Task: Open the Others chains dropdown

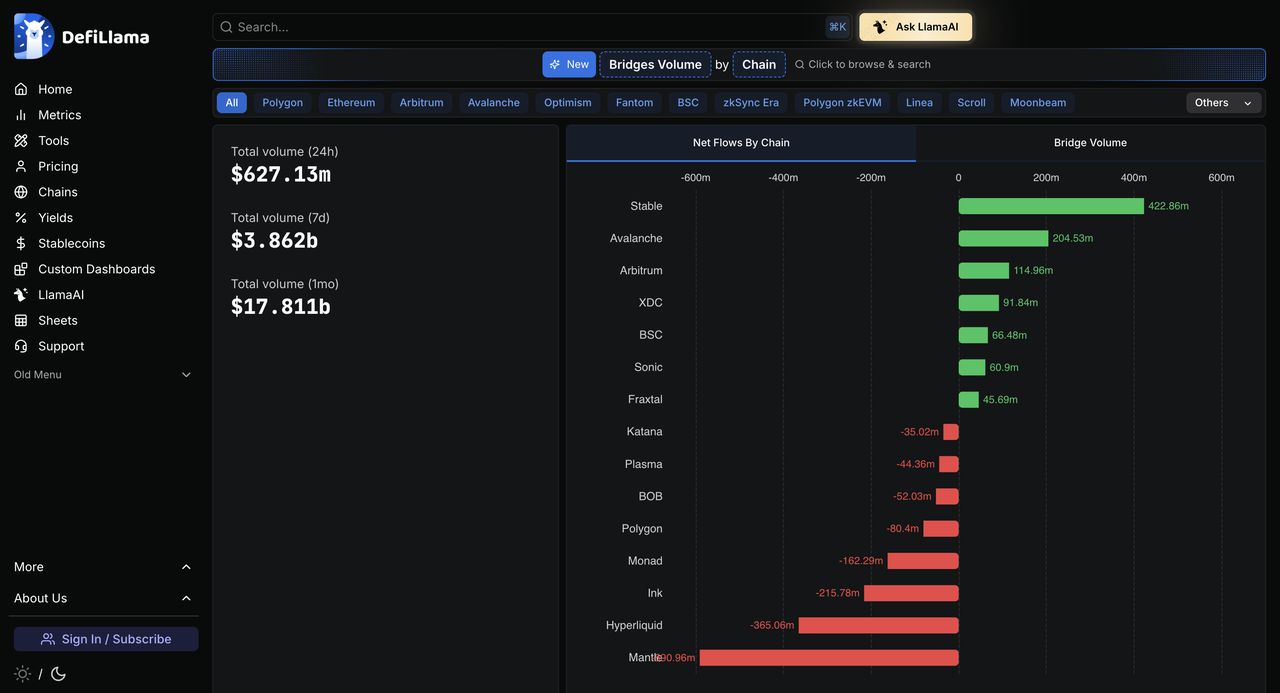Action: coord(1224,103)
